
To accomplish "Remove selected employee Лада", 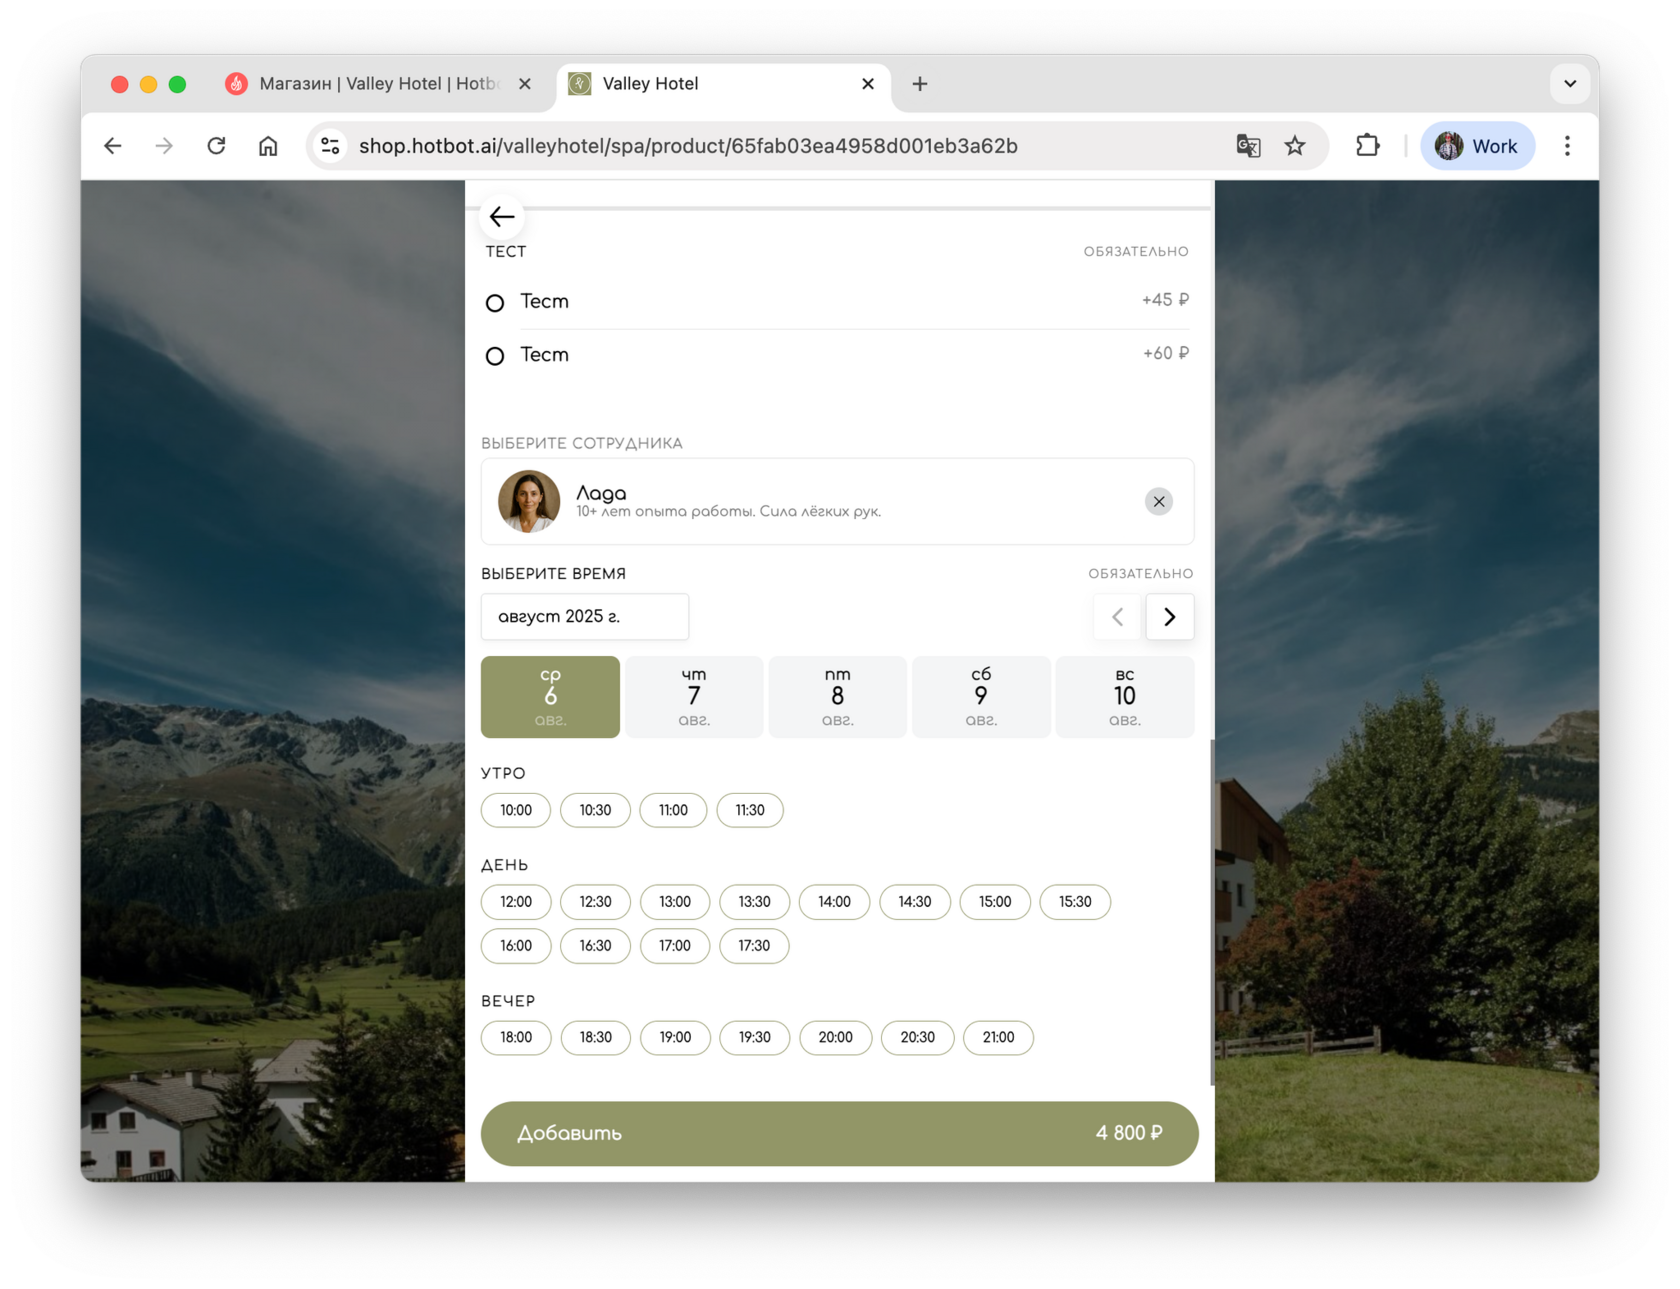I will [x=1159, y=502].
